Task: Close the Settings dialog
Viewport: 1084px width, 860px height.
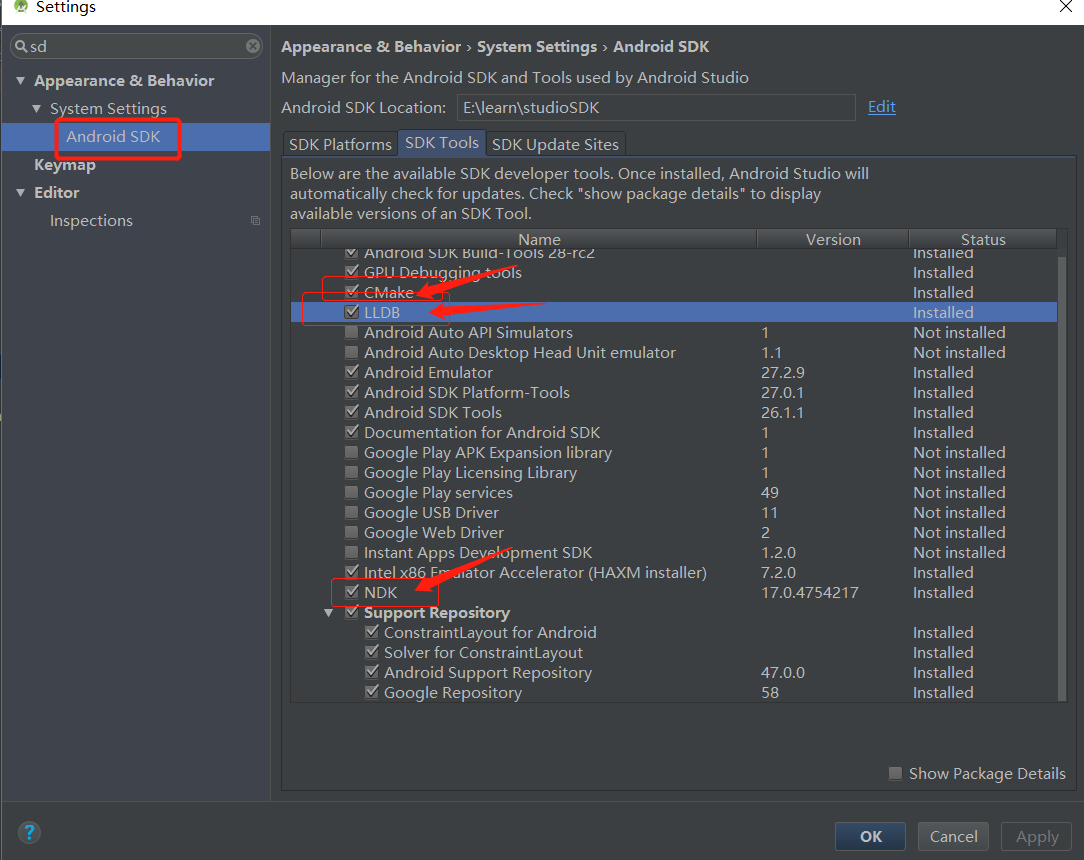Action: pyautogui.click(x=1066, y=7)
